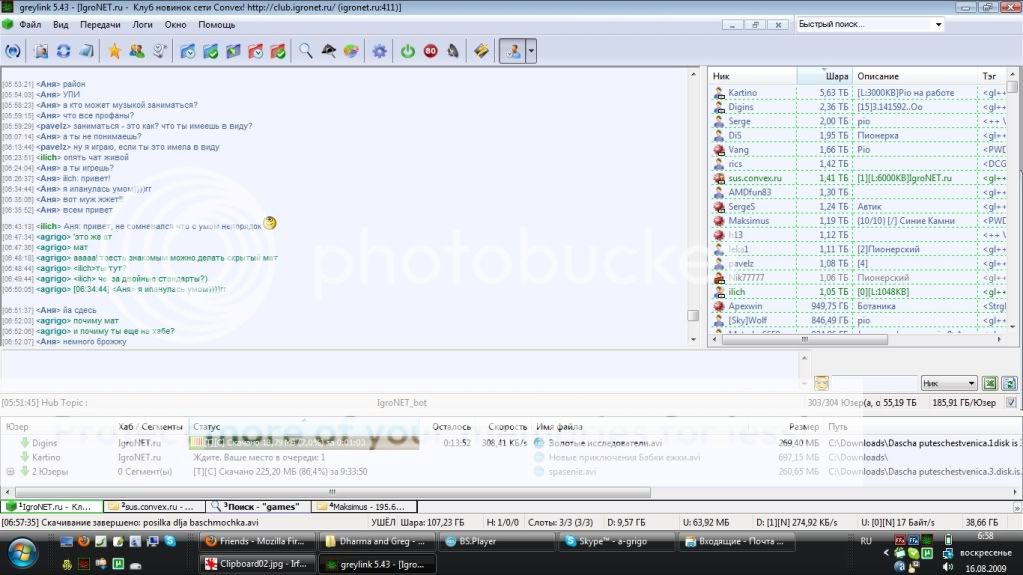Viewport: 1023px width, 575px height.
Task: Toggle the user list panel toolbar button
Action: [x=514, y=51]
